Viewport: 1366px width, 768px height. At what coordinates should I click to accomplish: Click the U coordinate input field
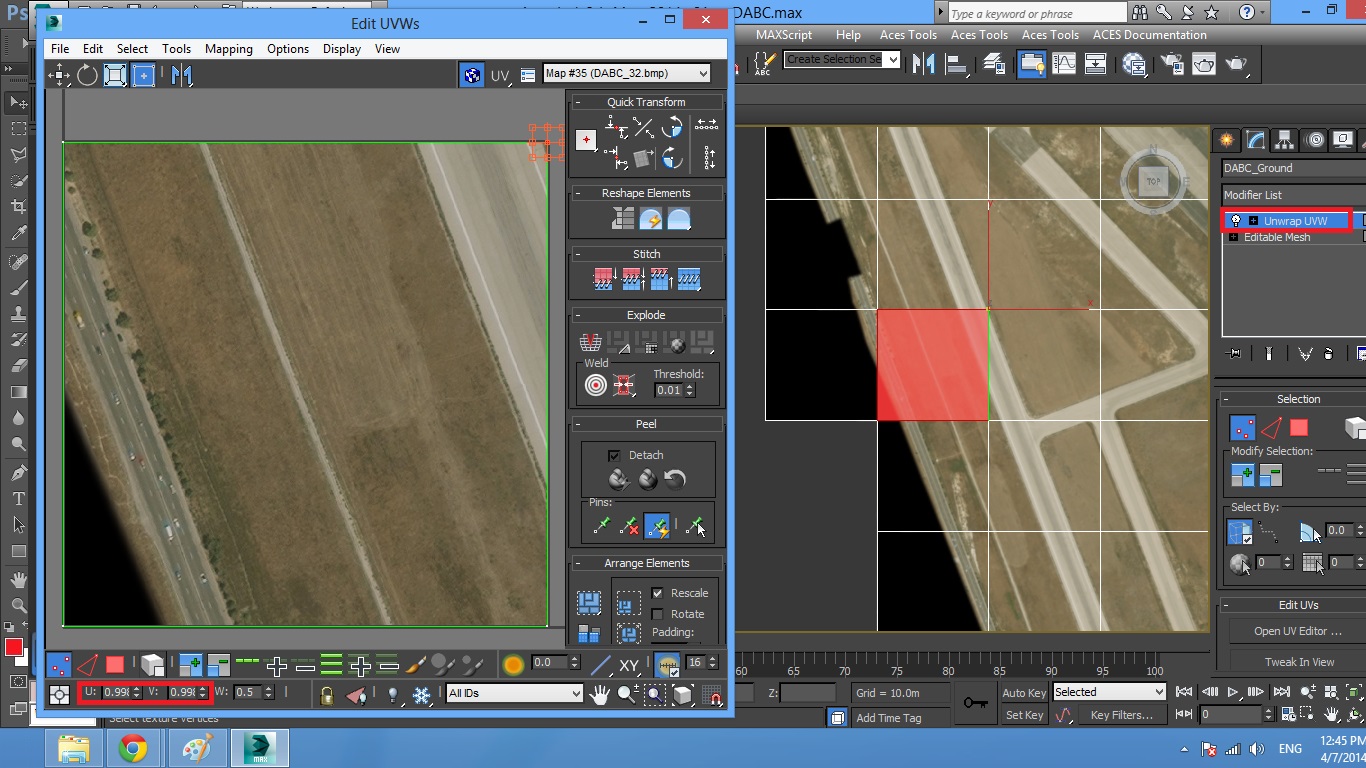(x=116, y=692)
